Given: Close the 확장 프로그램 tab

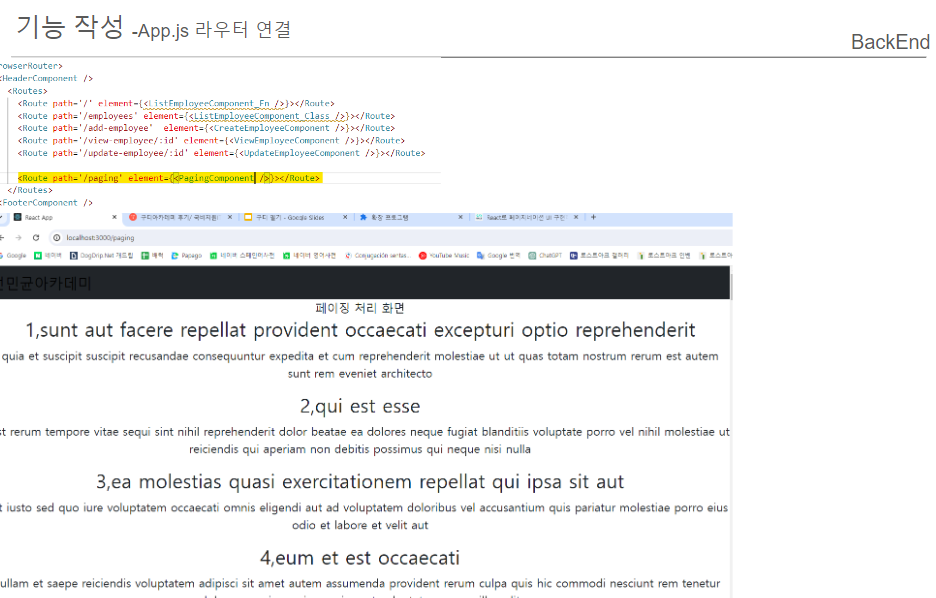Looking at the screenshot, I should [460, 217].
